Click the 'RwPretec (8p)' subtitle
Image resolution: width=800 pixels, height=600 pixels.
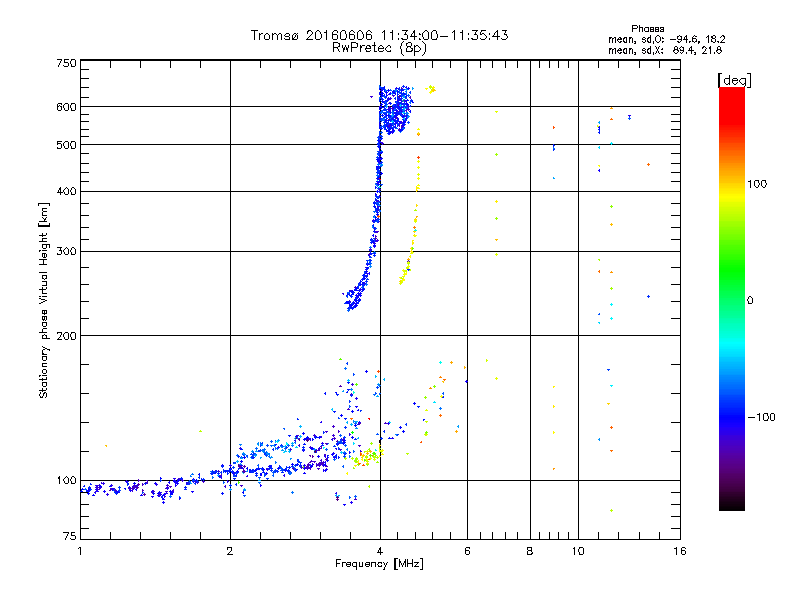click(x=379, y=48)
